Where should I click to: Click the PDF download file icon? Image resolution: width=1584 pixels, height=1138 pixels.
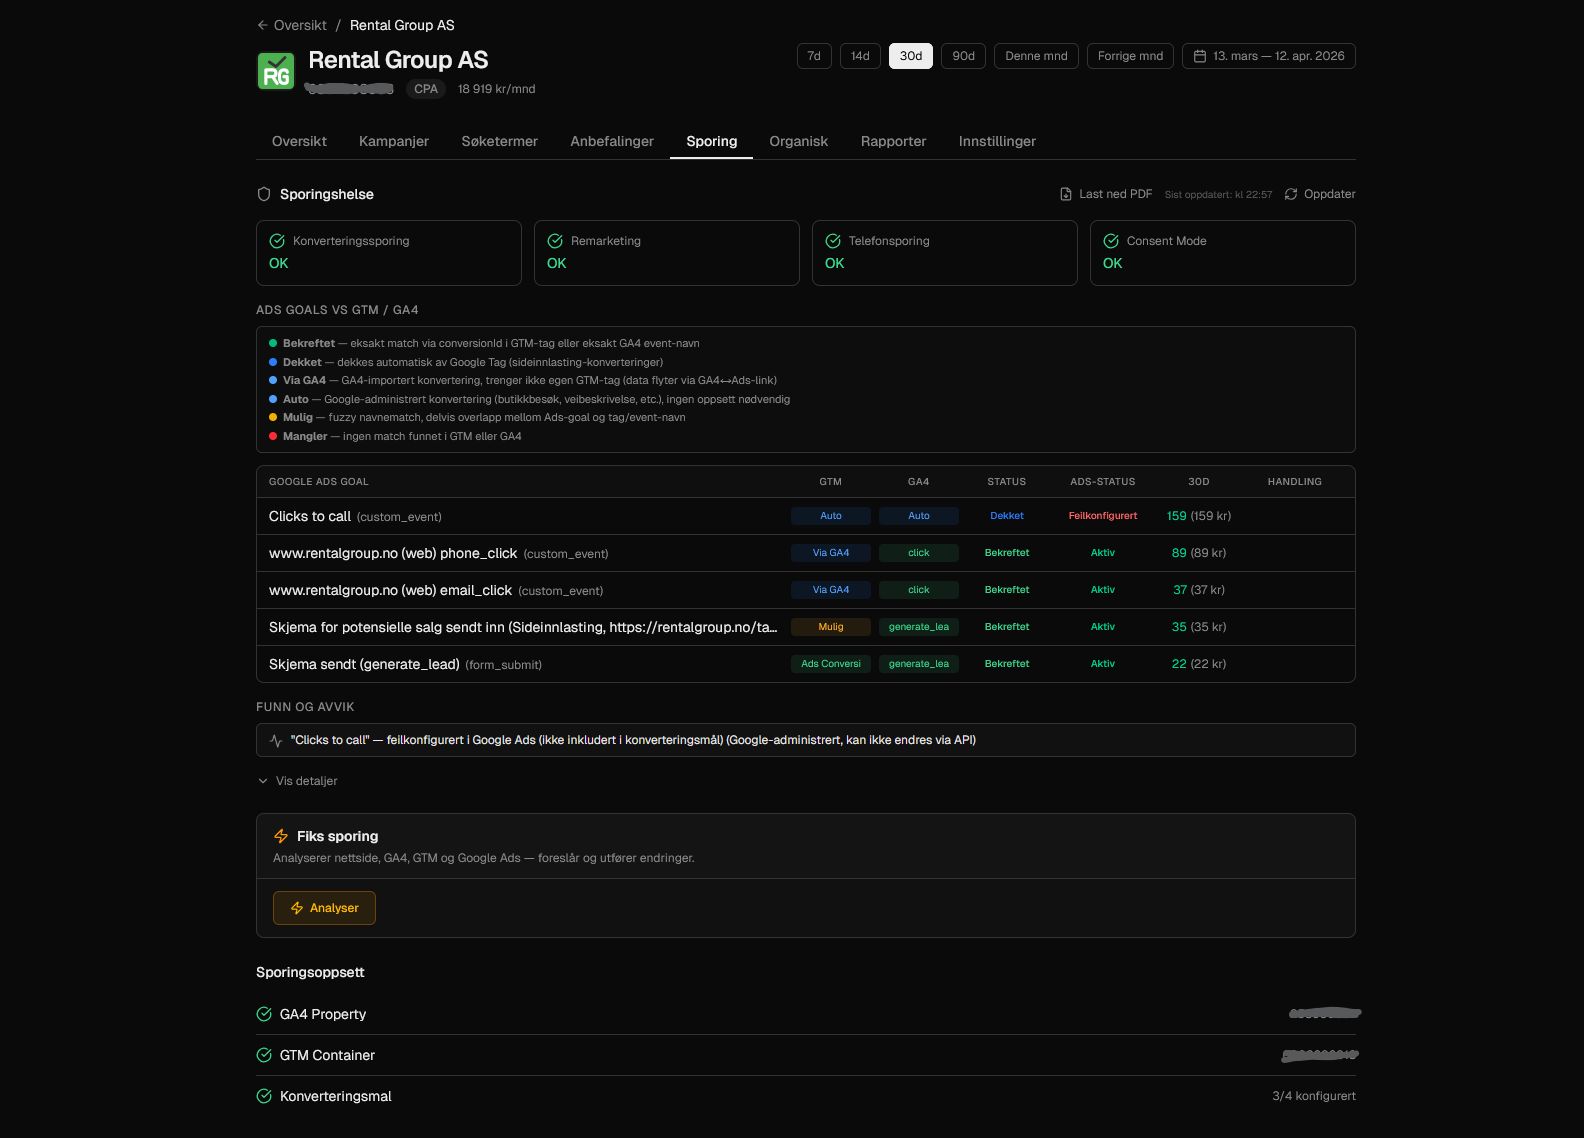click(x=1066, y=194)
